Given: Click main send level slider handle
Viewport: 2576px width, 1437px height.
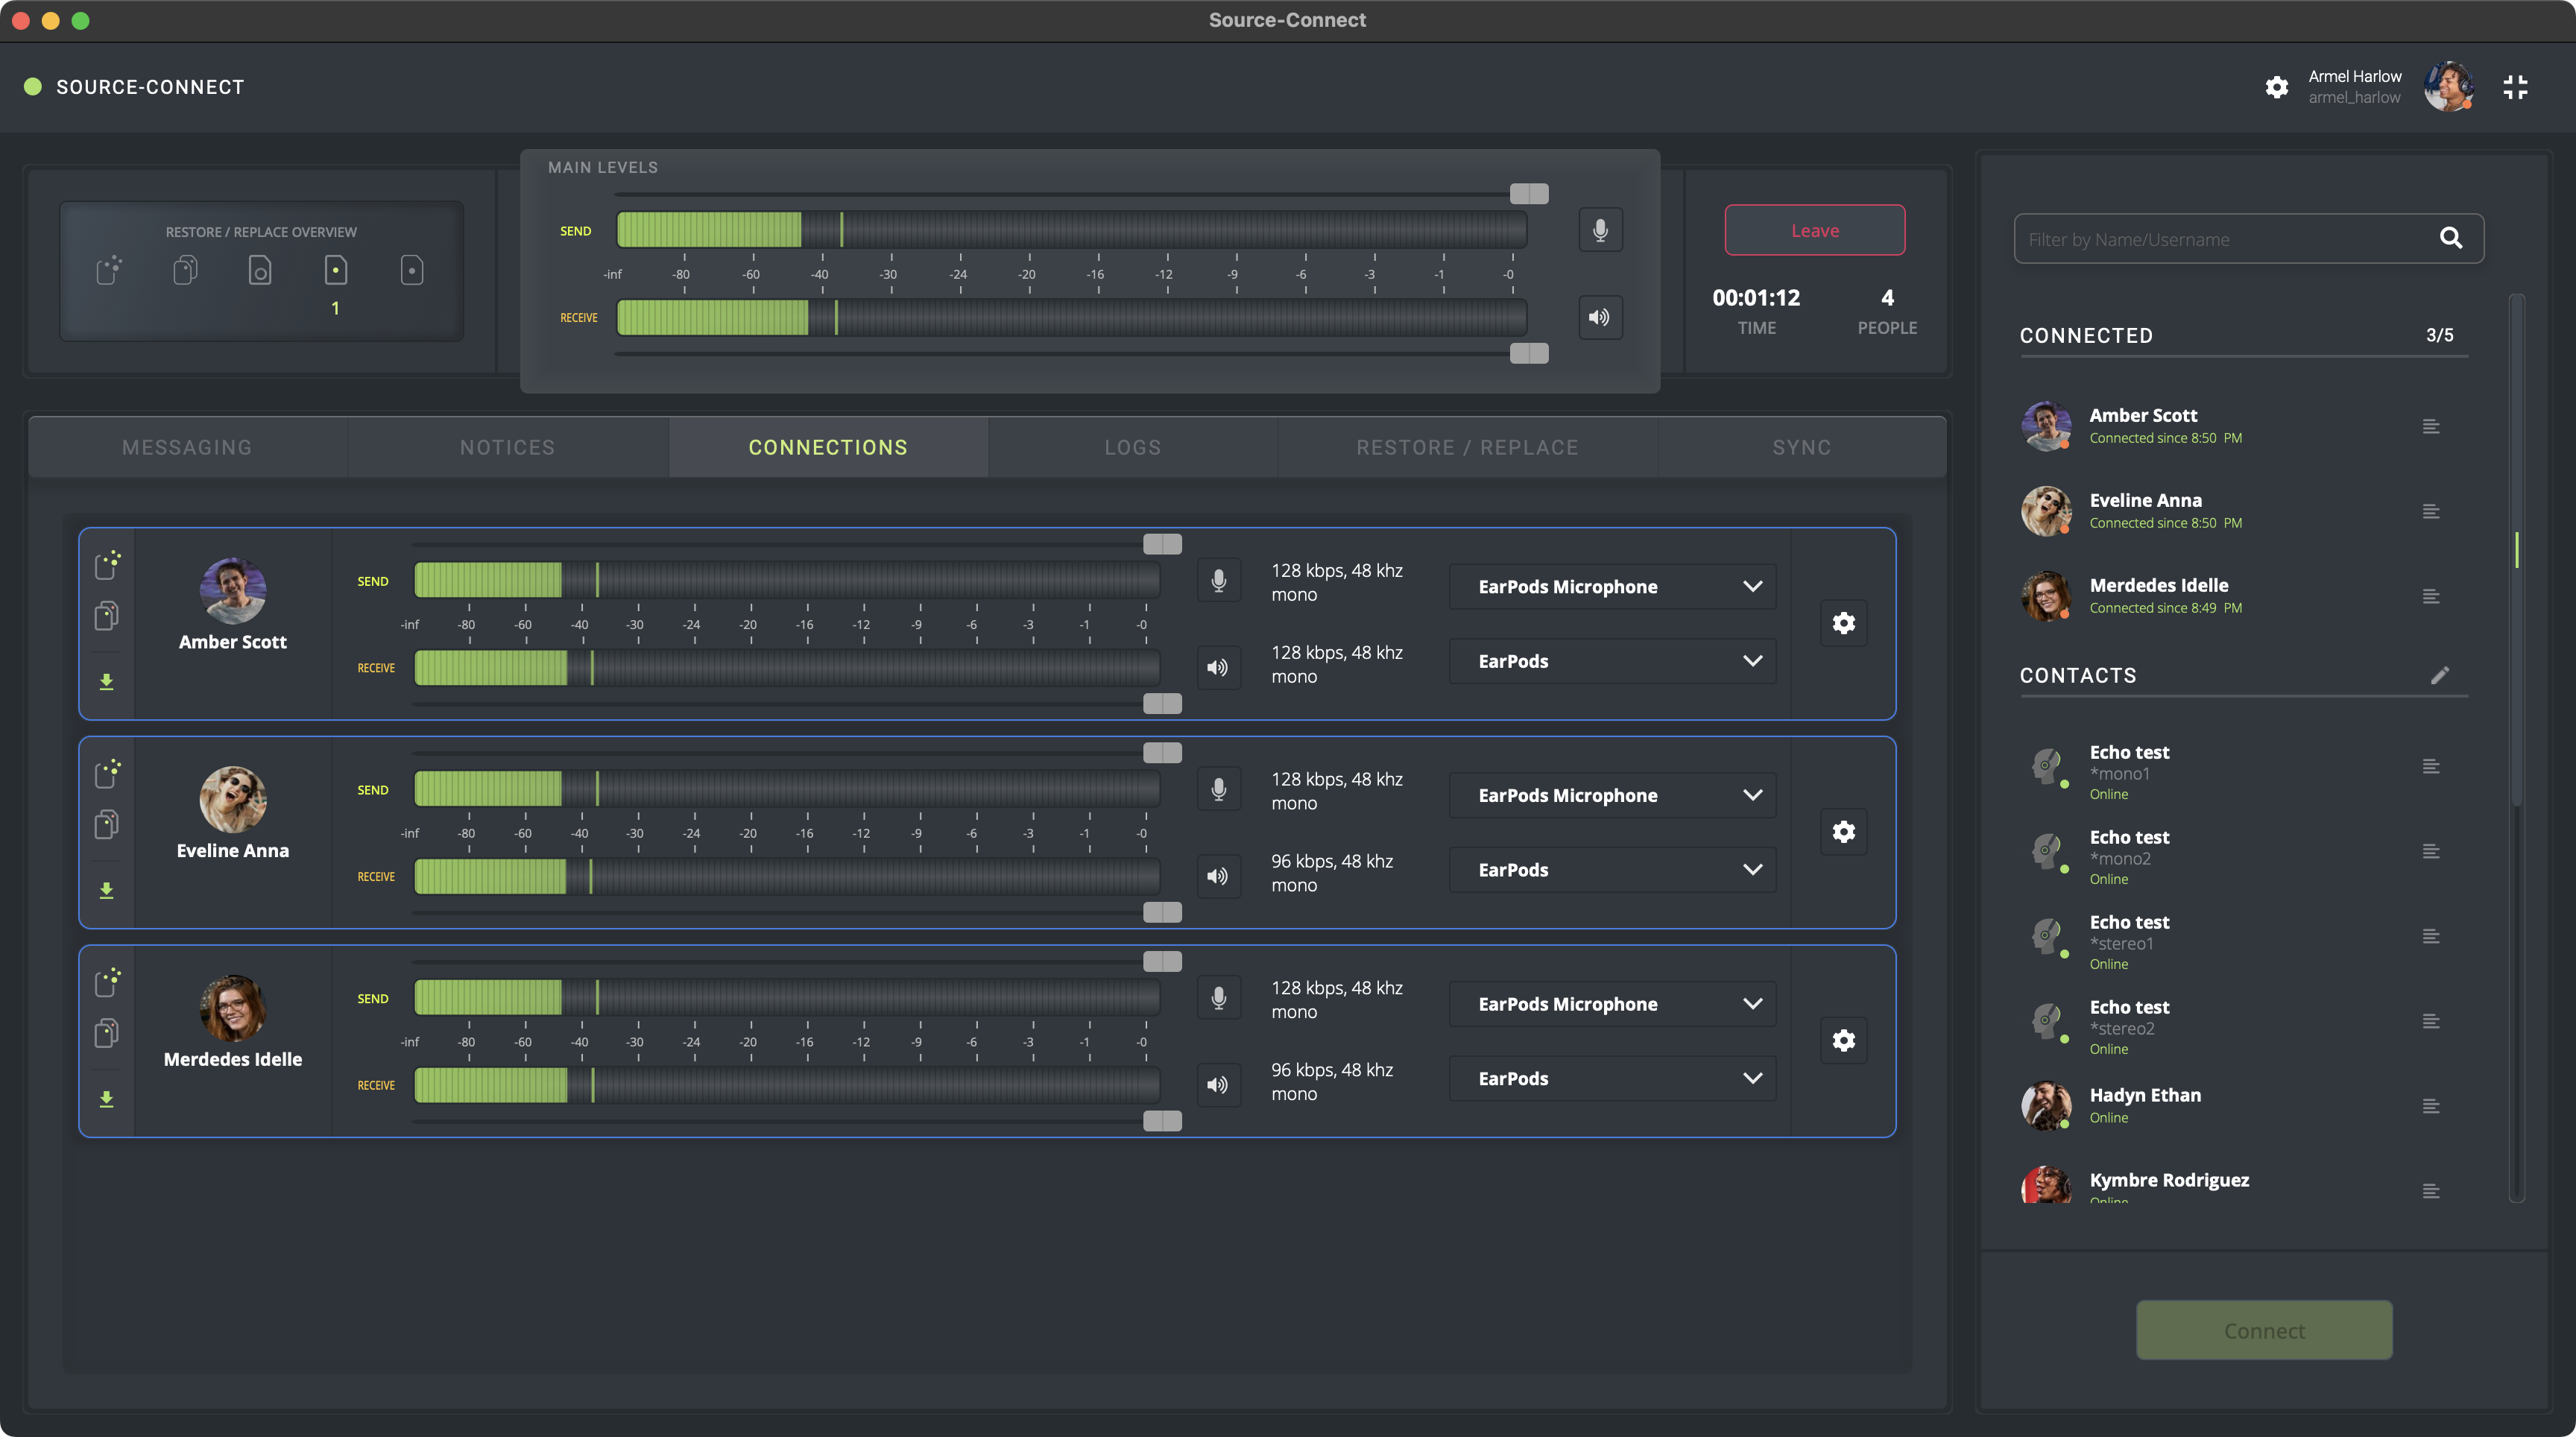Looking at the screenshot, I should 1528,194.
